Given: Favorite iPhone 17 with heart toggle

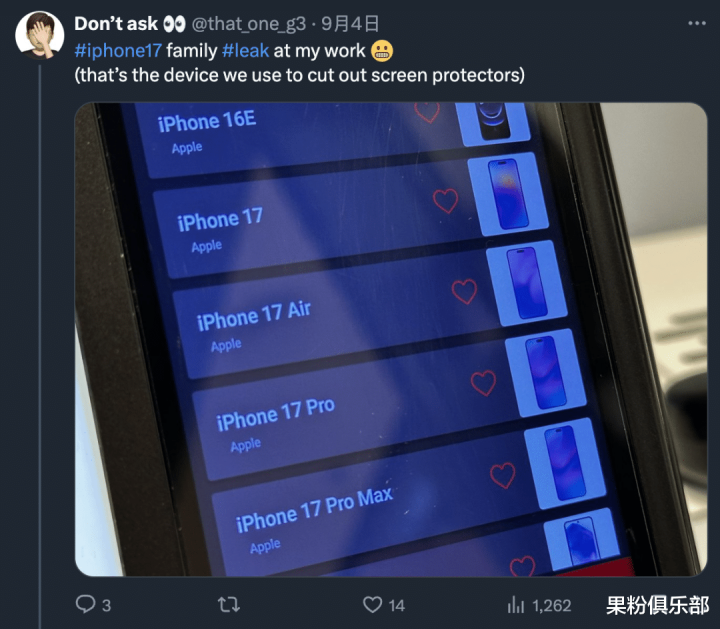Looking at the screenshot, I should 445,201.
